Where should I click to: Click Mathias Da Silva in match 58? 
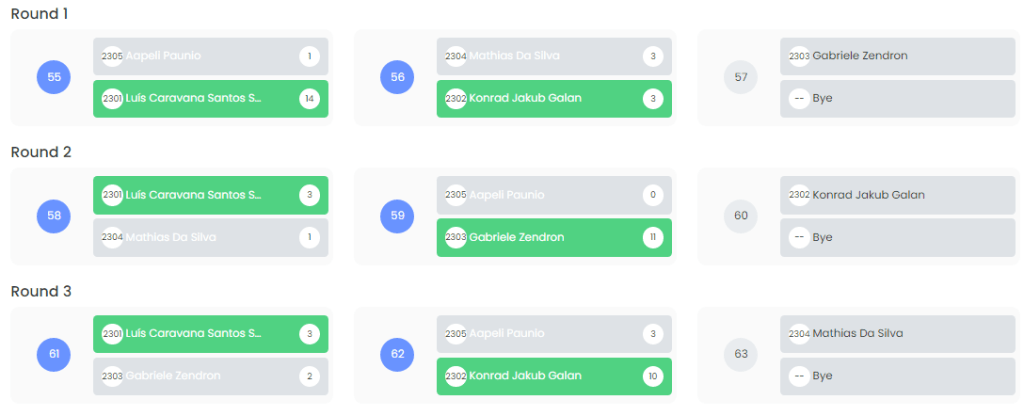[200, 238]
